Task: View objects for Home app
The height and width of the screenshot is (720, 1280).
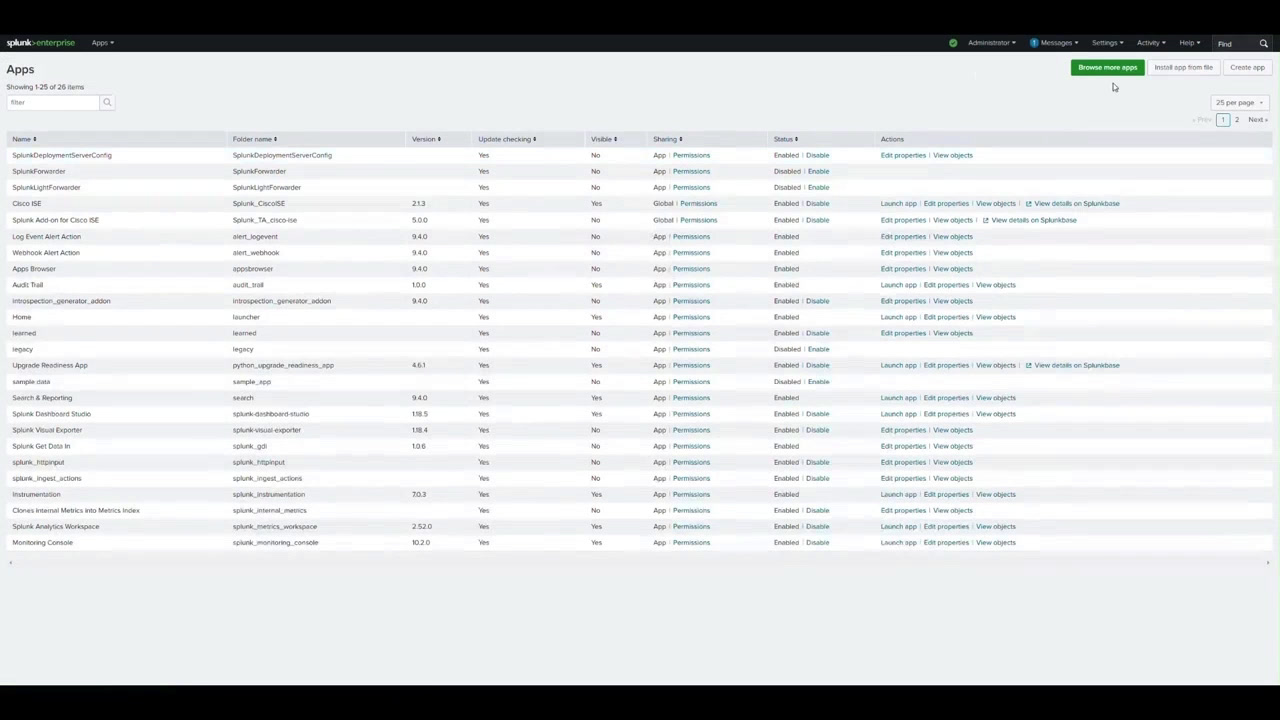Action: pyautogui.click(x=995, y=317)
